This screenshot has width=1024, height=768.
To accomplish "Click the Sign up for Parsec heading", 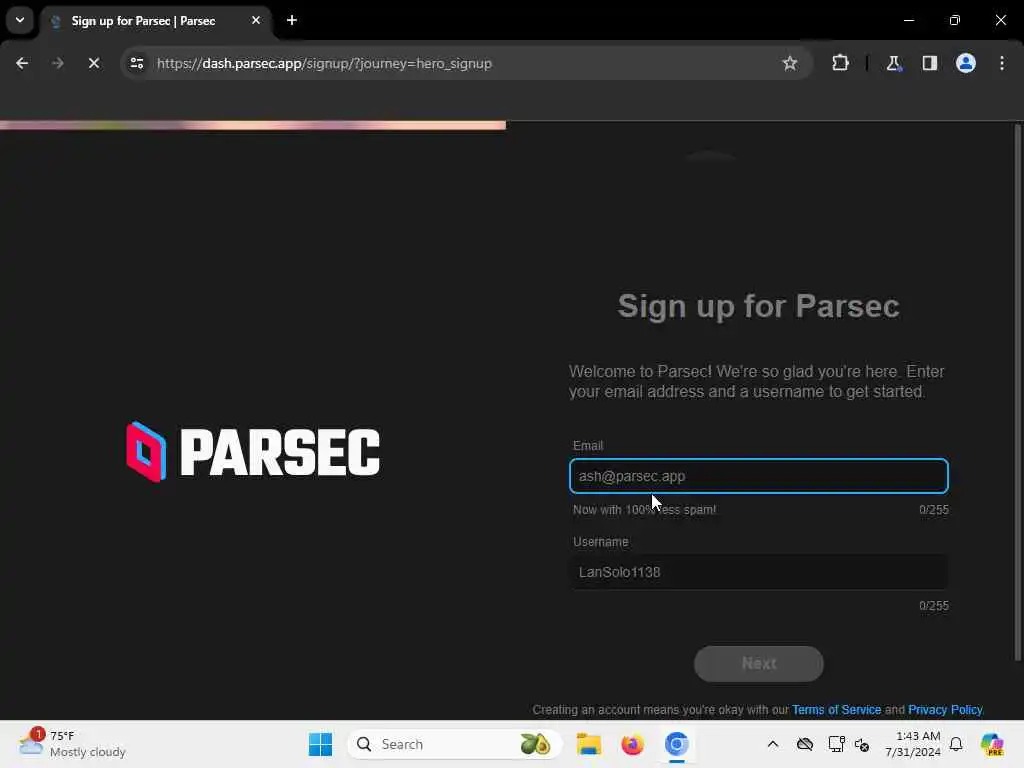I will pyautogui.click(x=758, y=306).
